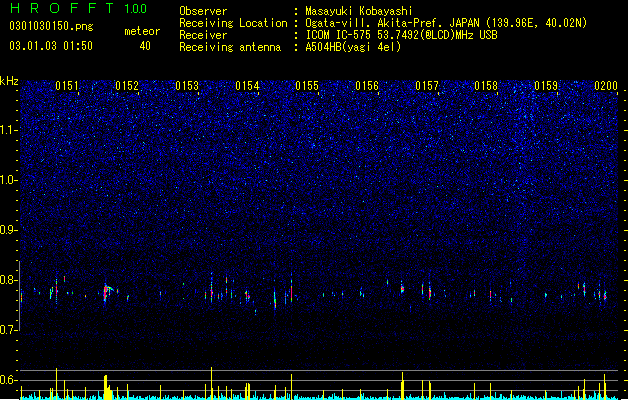The image size is (629, 400).
Task: Click the 03.01.03 01:50 timestamp
Action: pos(51,46)
